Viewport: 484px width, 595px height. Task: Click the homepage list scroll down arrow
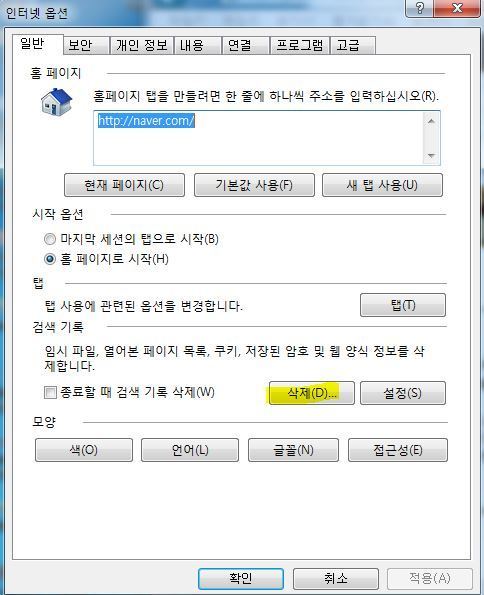[x=431, y=156]
